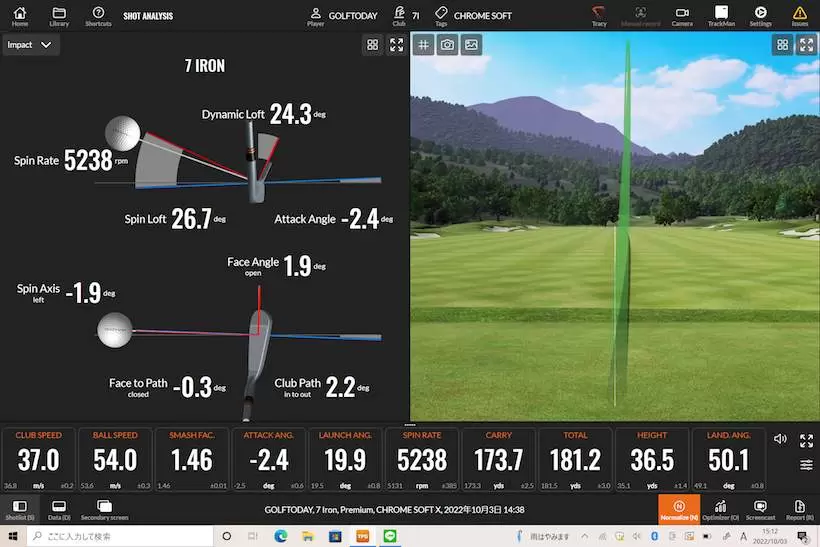View the Issues warning icon

point(799,15)
